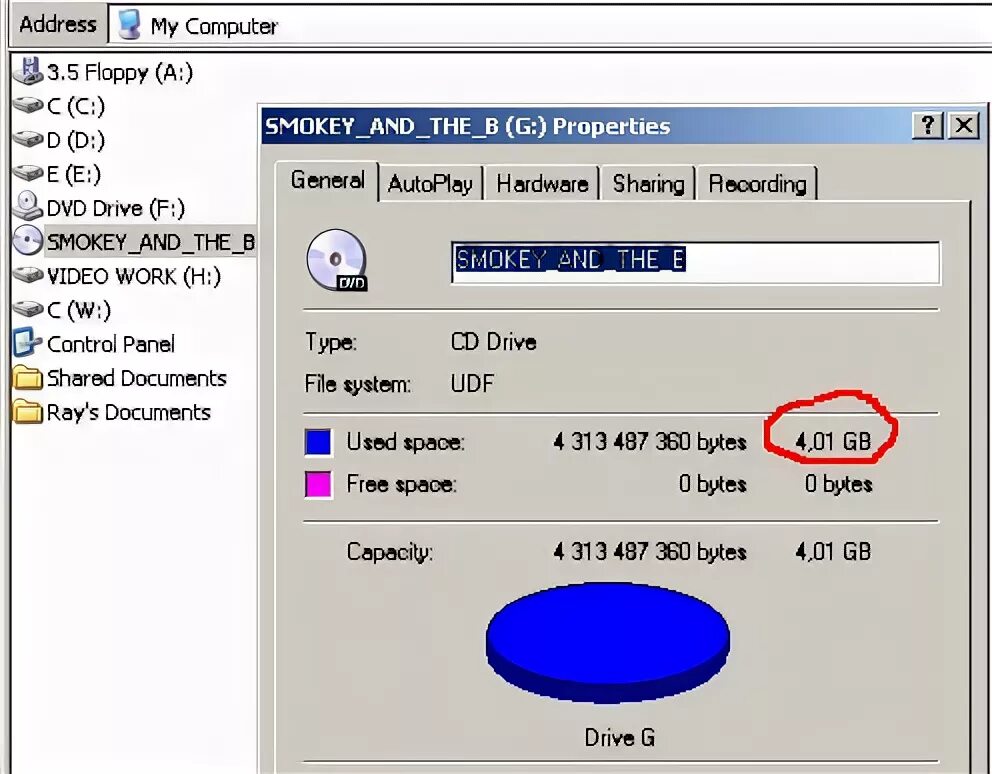Switch to the AutoPlay tab
Screen dimensions: 992x774
(431, 183)
